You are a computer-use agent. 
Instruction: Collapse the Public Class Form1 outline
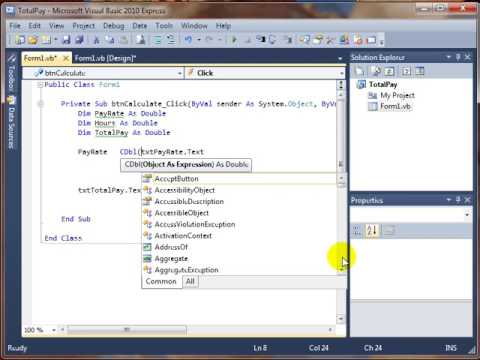[x=40, y=85]
